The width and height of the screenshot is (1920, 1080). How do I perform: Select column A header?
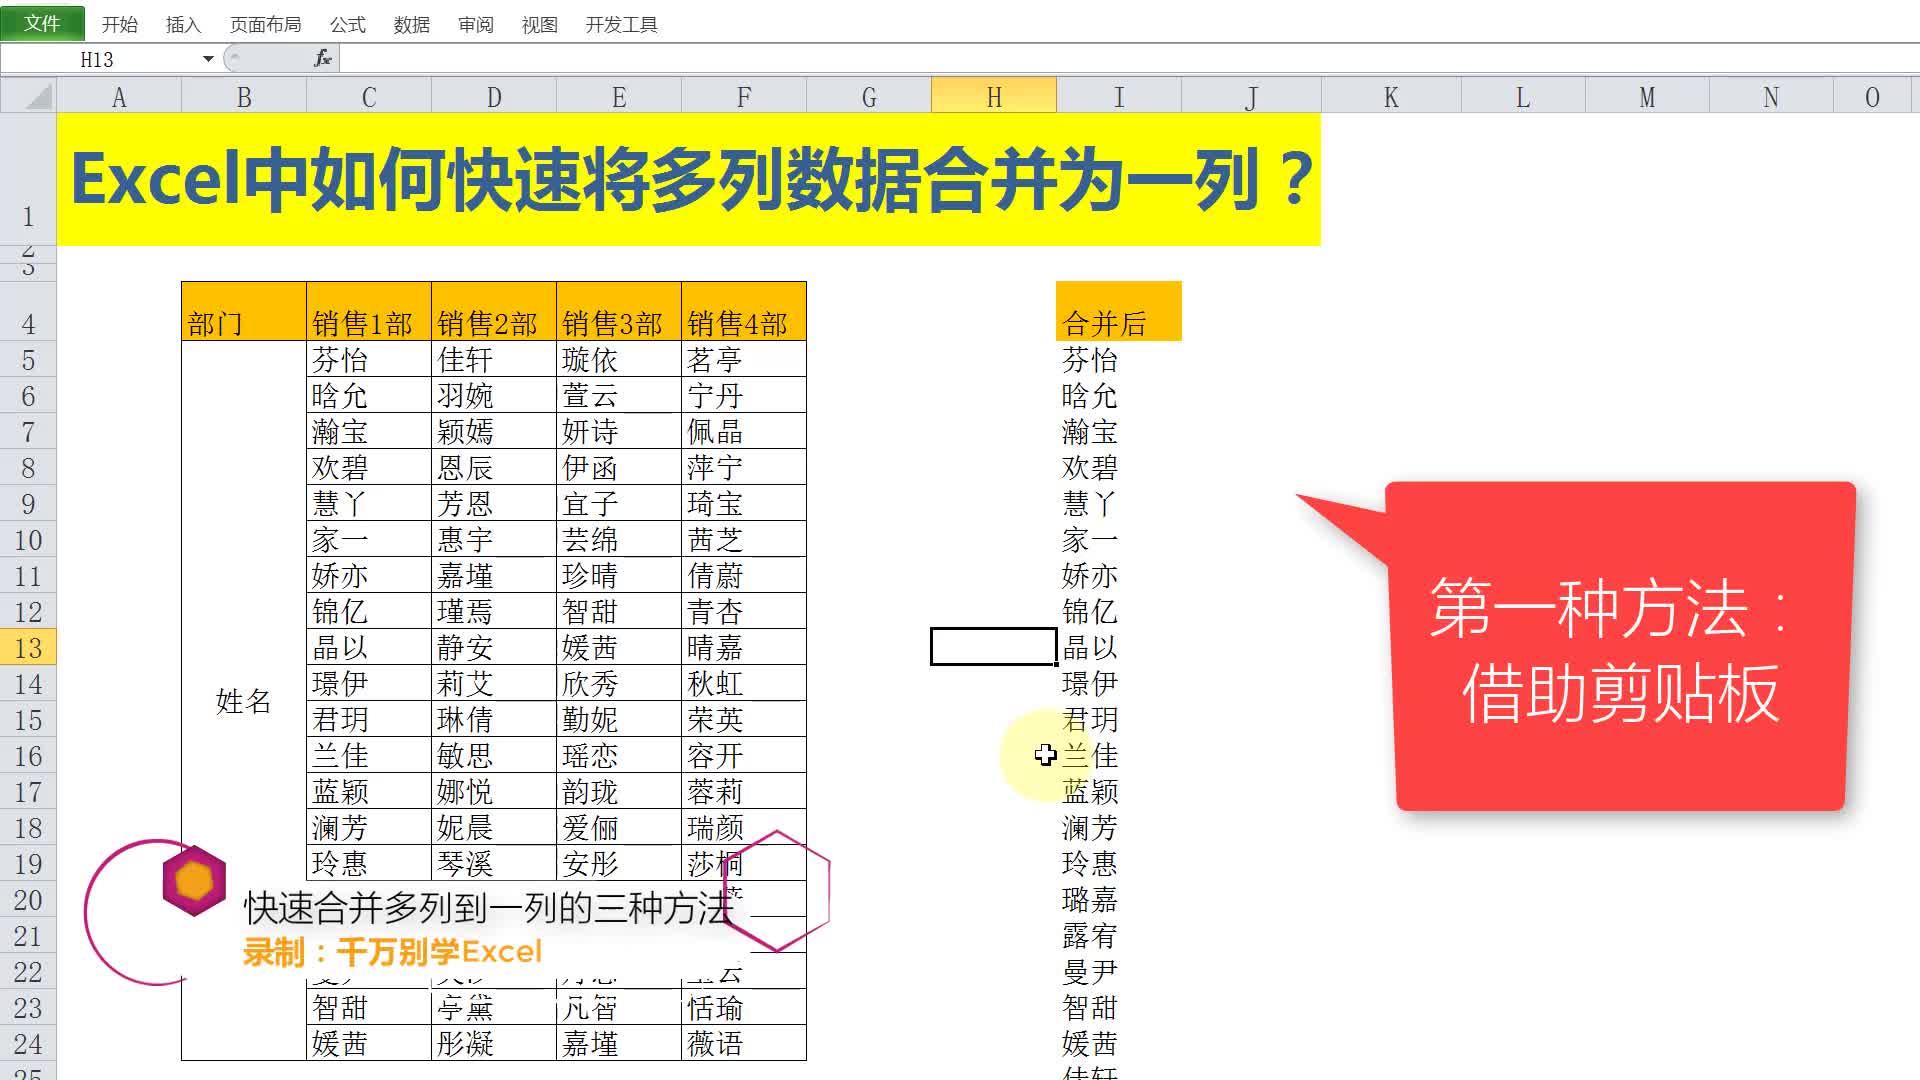click(x=119, y=97)
